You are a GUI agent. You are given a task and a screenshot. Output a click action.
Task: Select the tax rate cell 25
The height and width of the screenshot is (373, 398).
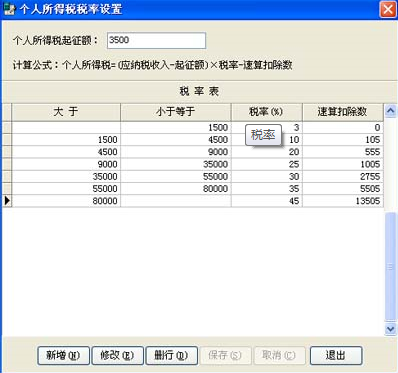coord(267,164)
